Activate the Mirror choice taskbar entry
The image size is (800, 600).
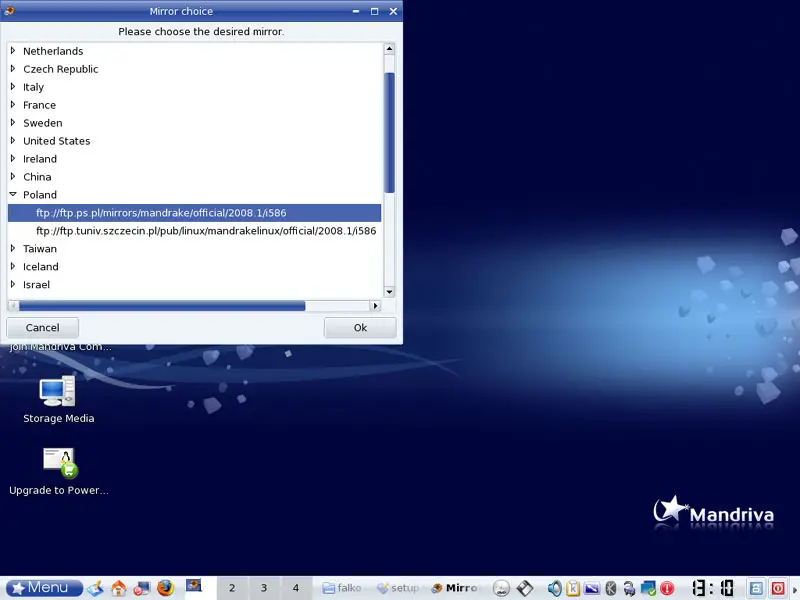click(454, 588)
